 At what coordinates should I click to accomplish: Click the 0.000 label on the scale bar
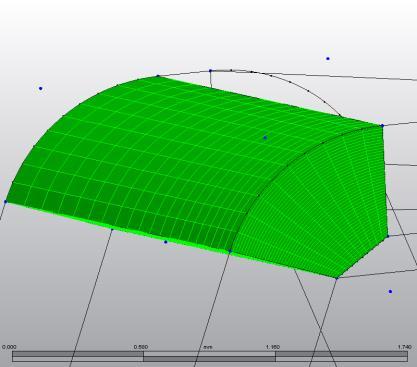(9, 347)
